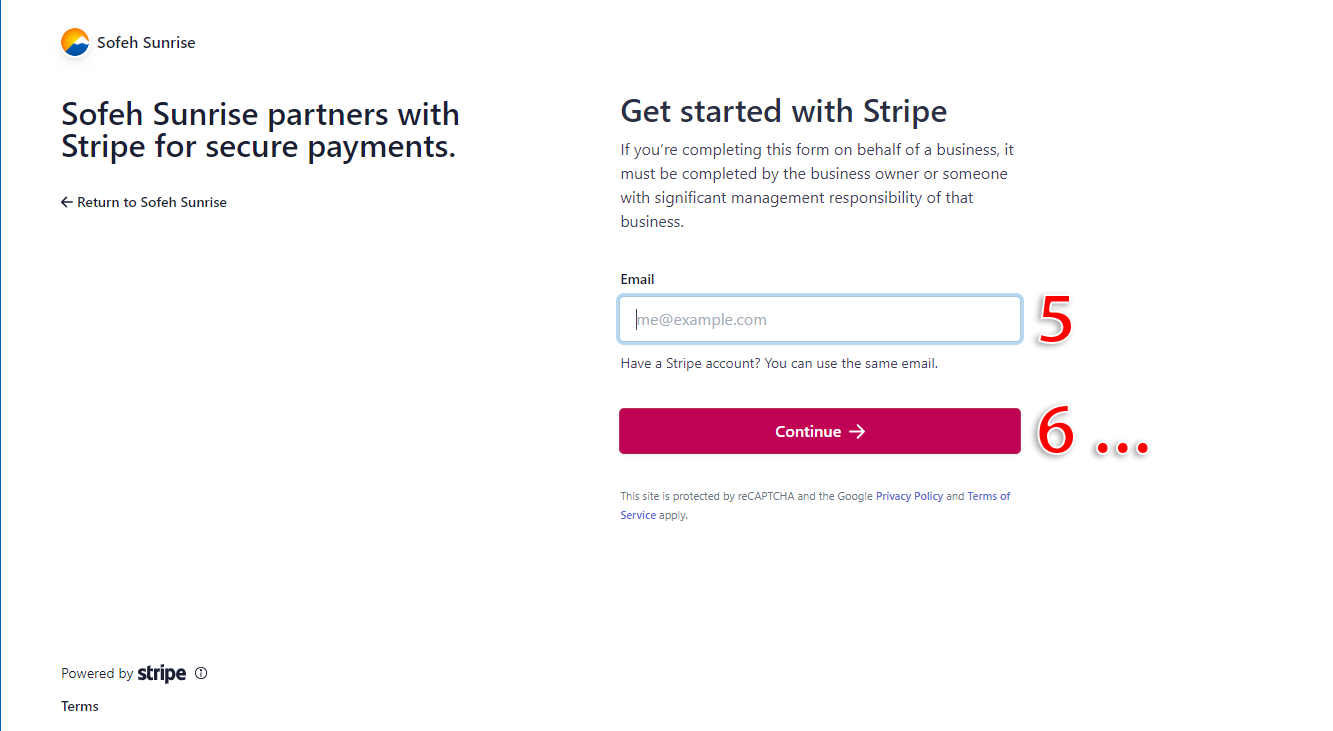Click the left arrow icon beside Return
1333x731 pixels.
point(67,202)
